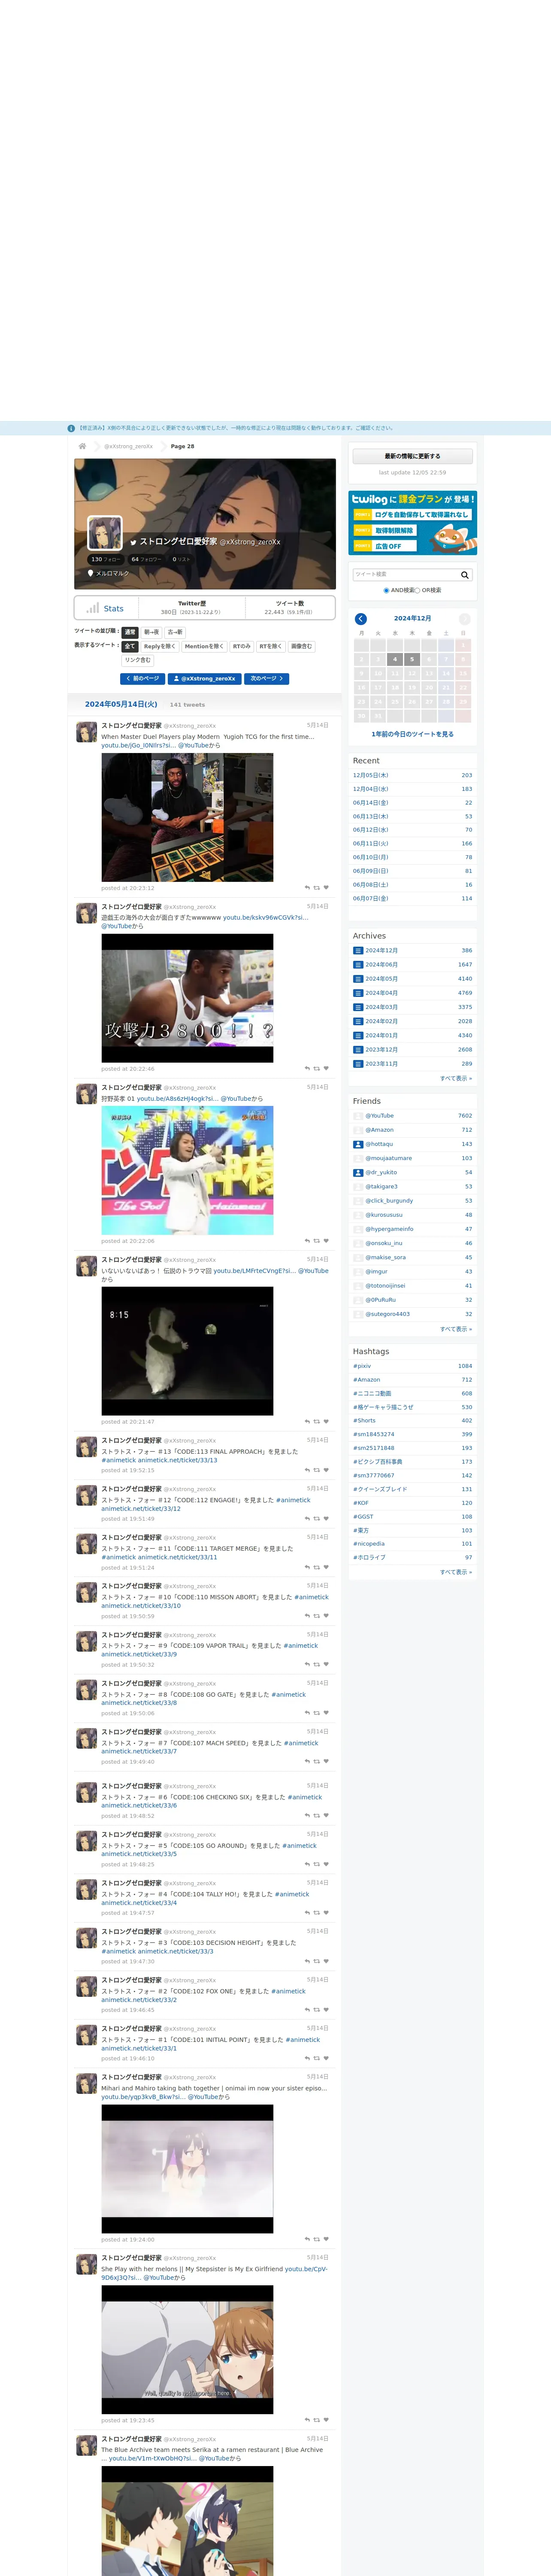
Task: Click list icon beside 2024年01月 archive
Action: pos(358,1035)
